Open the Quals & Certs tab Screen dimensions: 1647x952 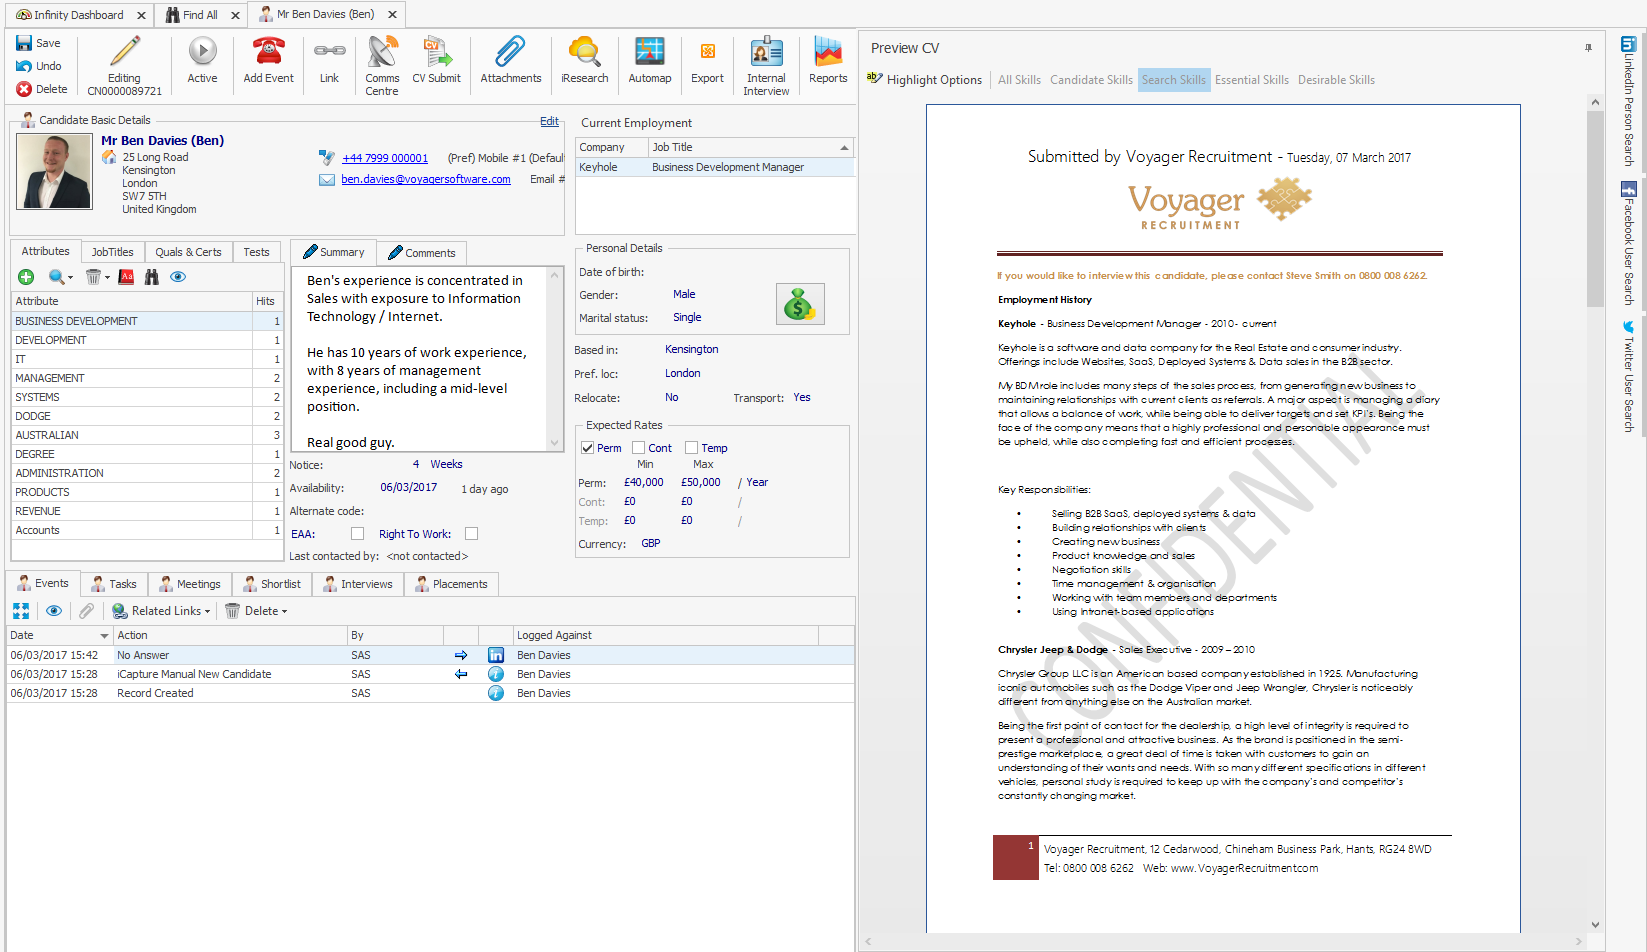tap(188, 251)
